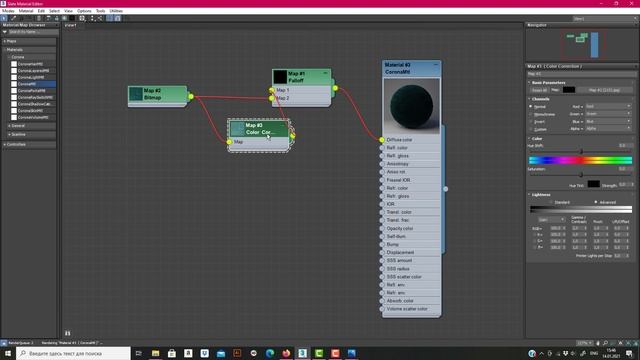The width and height of the screenshot is (640, 360).
Task: Select the Invert channel radio button
Action: pyautogui.click(x=531, y=121)
